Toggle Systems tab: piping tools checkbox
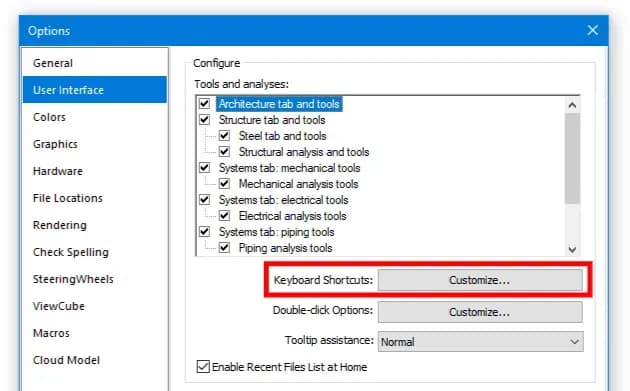 [205, 232]
